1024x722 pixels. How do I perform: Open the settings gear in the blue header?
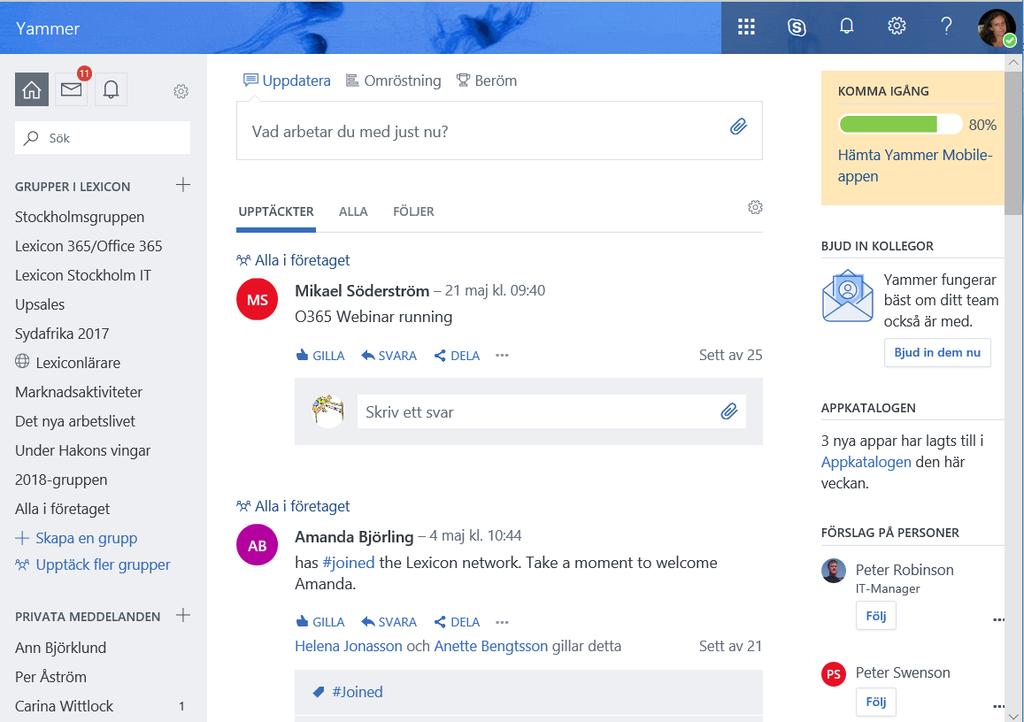point(896,26)
